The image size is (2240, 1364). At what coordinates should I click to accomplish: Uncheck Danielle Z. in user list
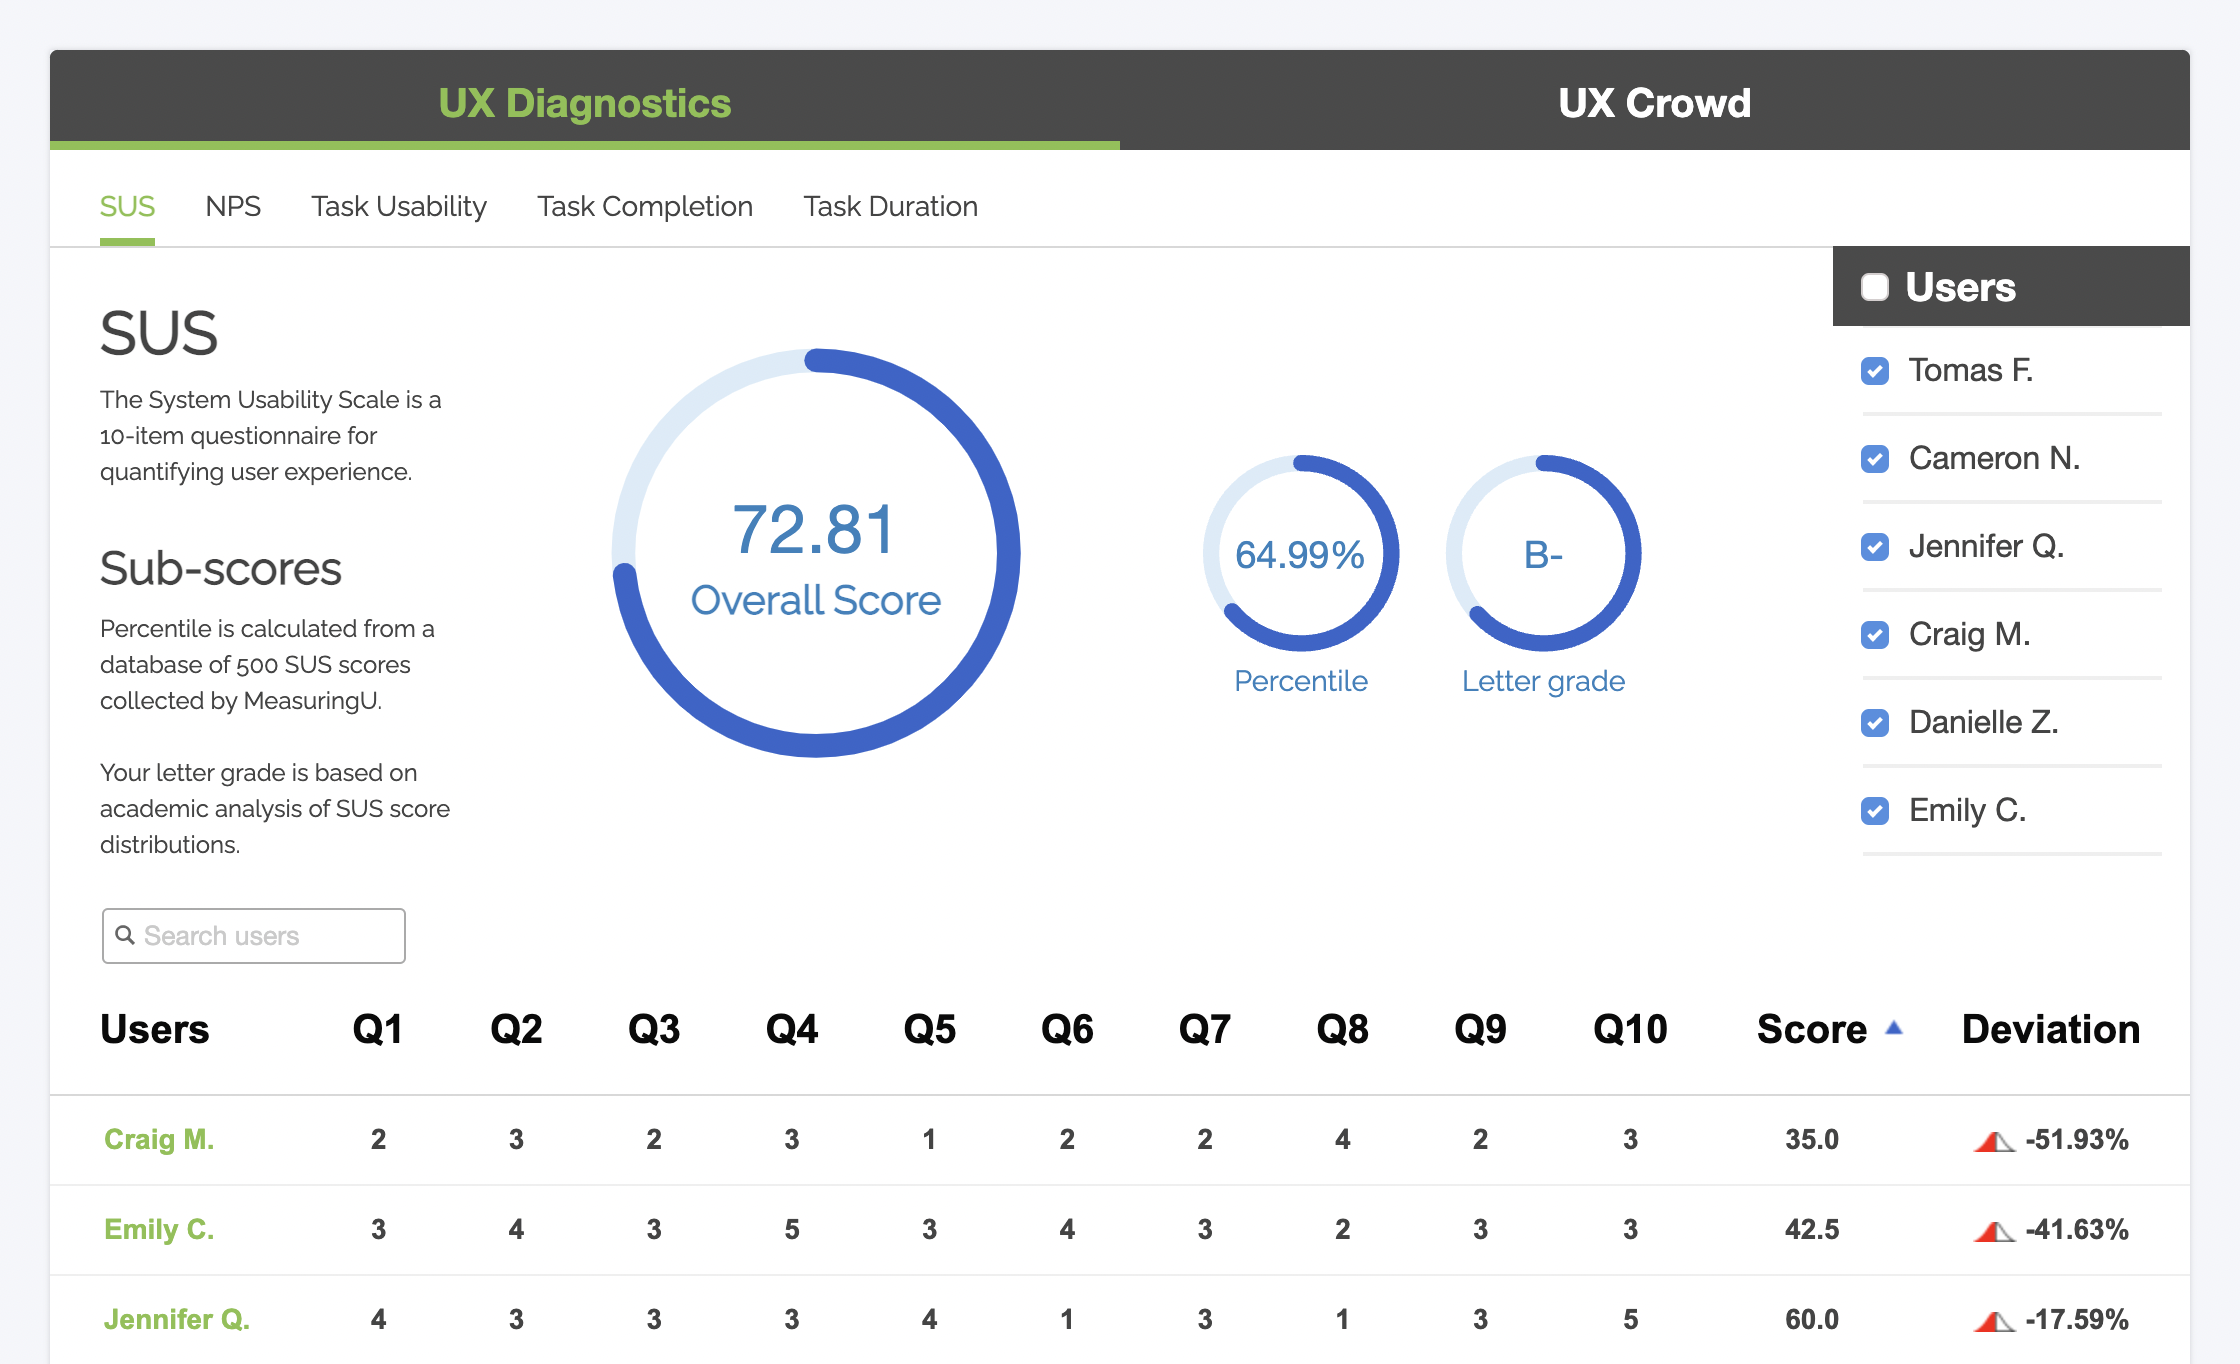tap(1875, 723)
